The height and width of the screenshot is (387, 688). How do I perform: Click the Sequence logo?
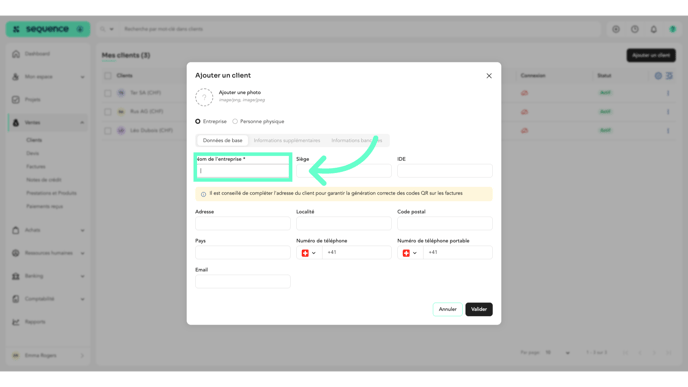pos(48,29)
